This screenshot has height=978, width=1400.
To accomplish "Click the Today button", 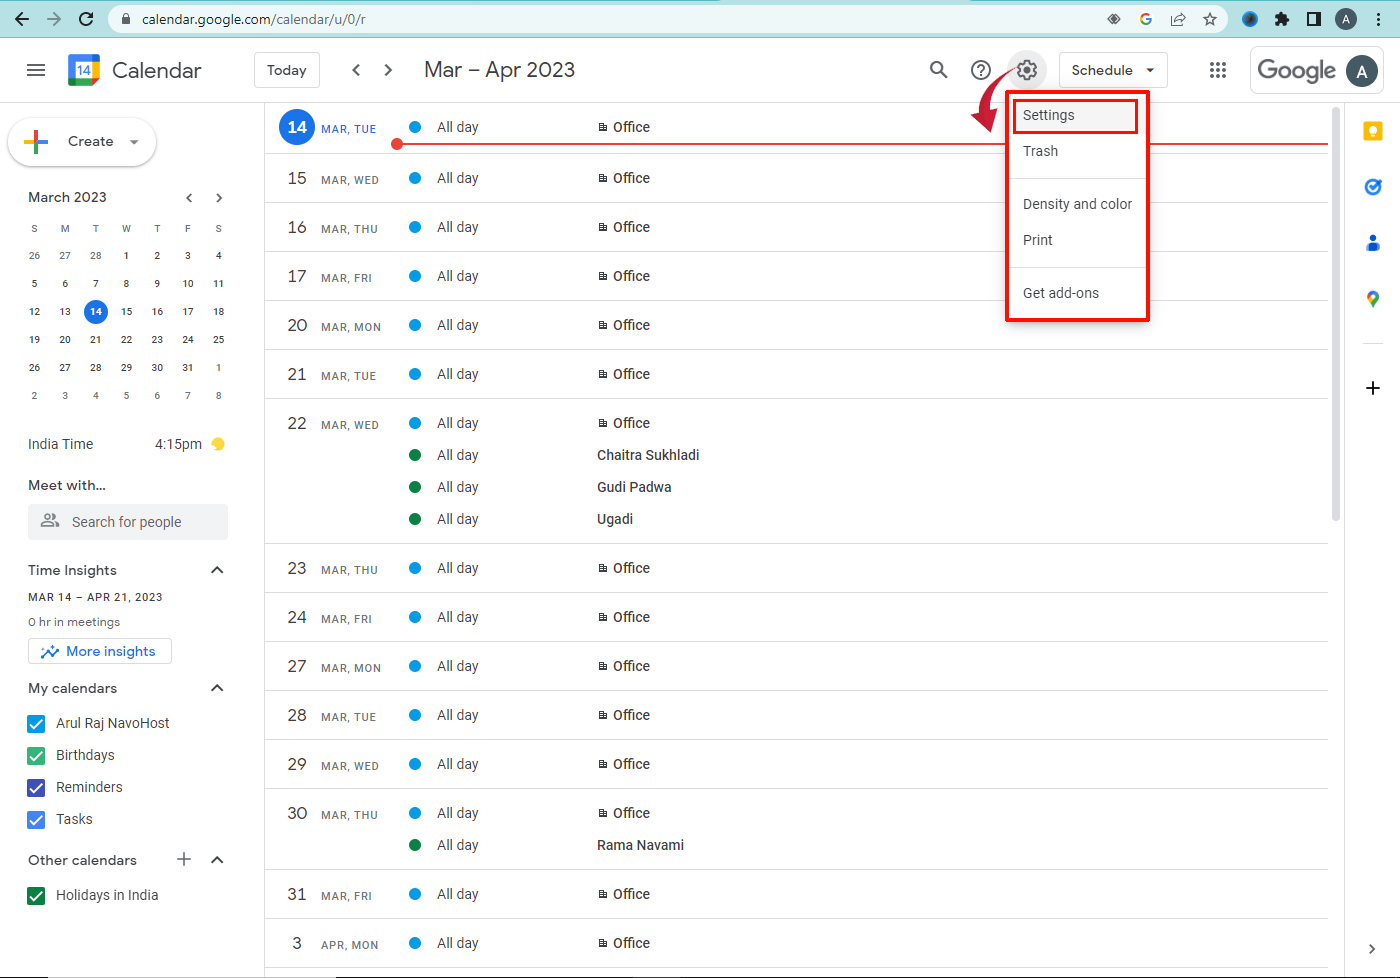I will [286, 70].
